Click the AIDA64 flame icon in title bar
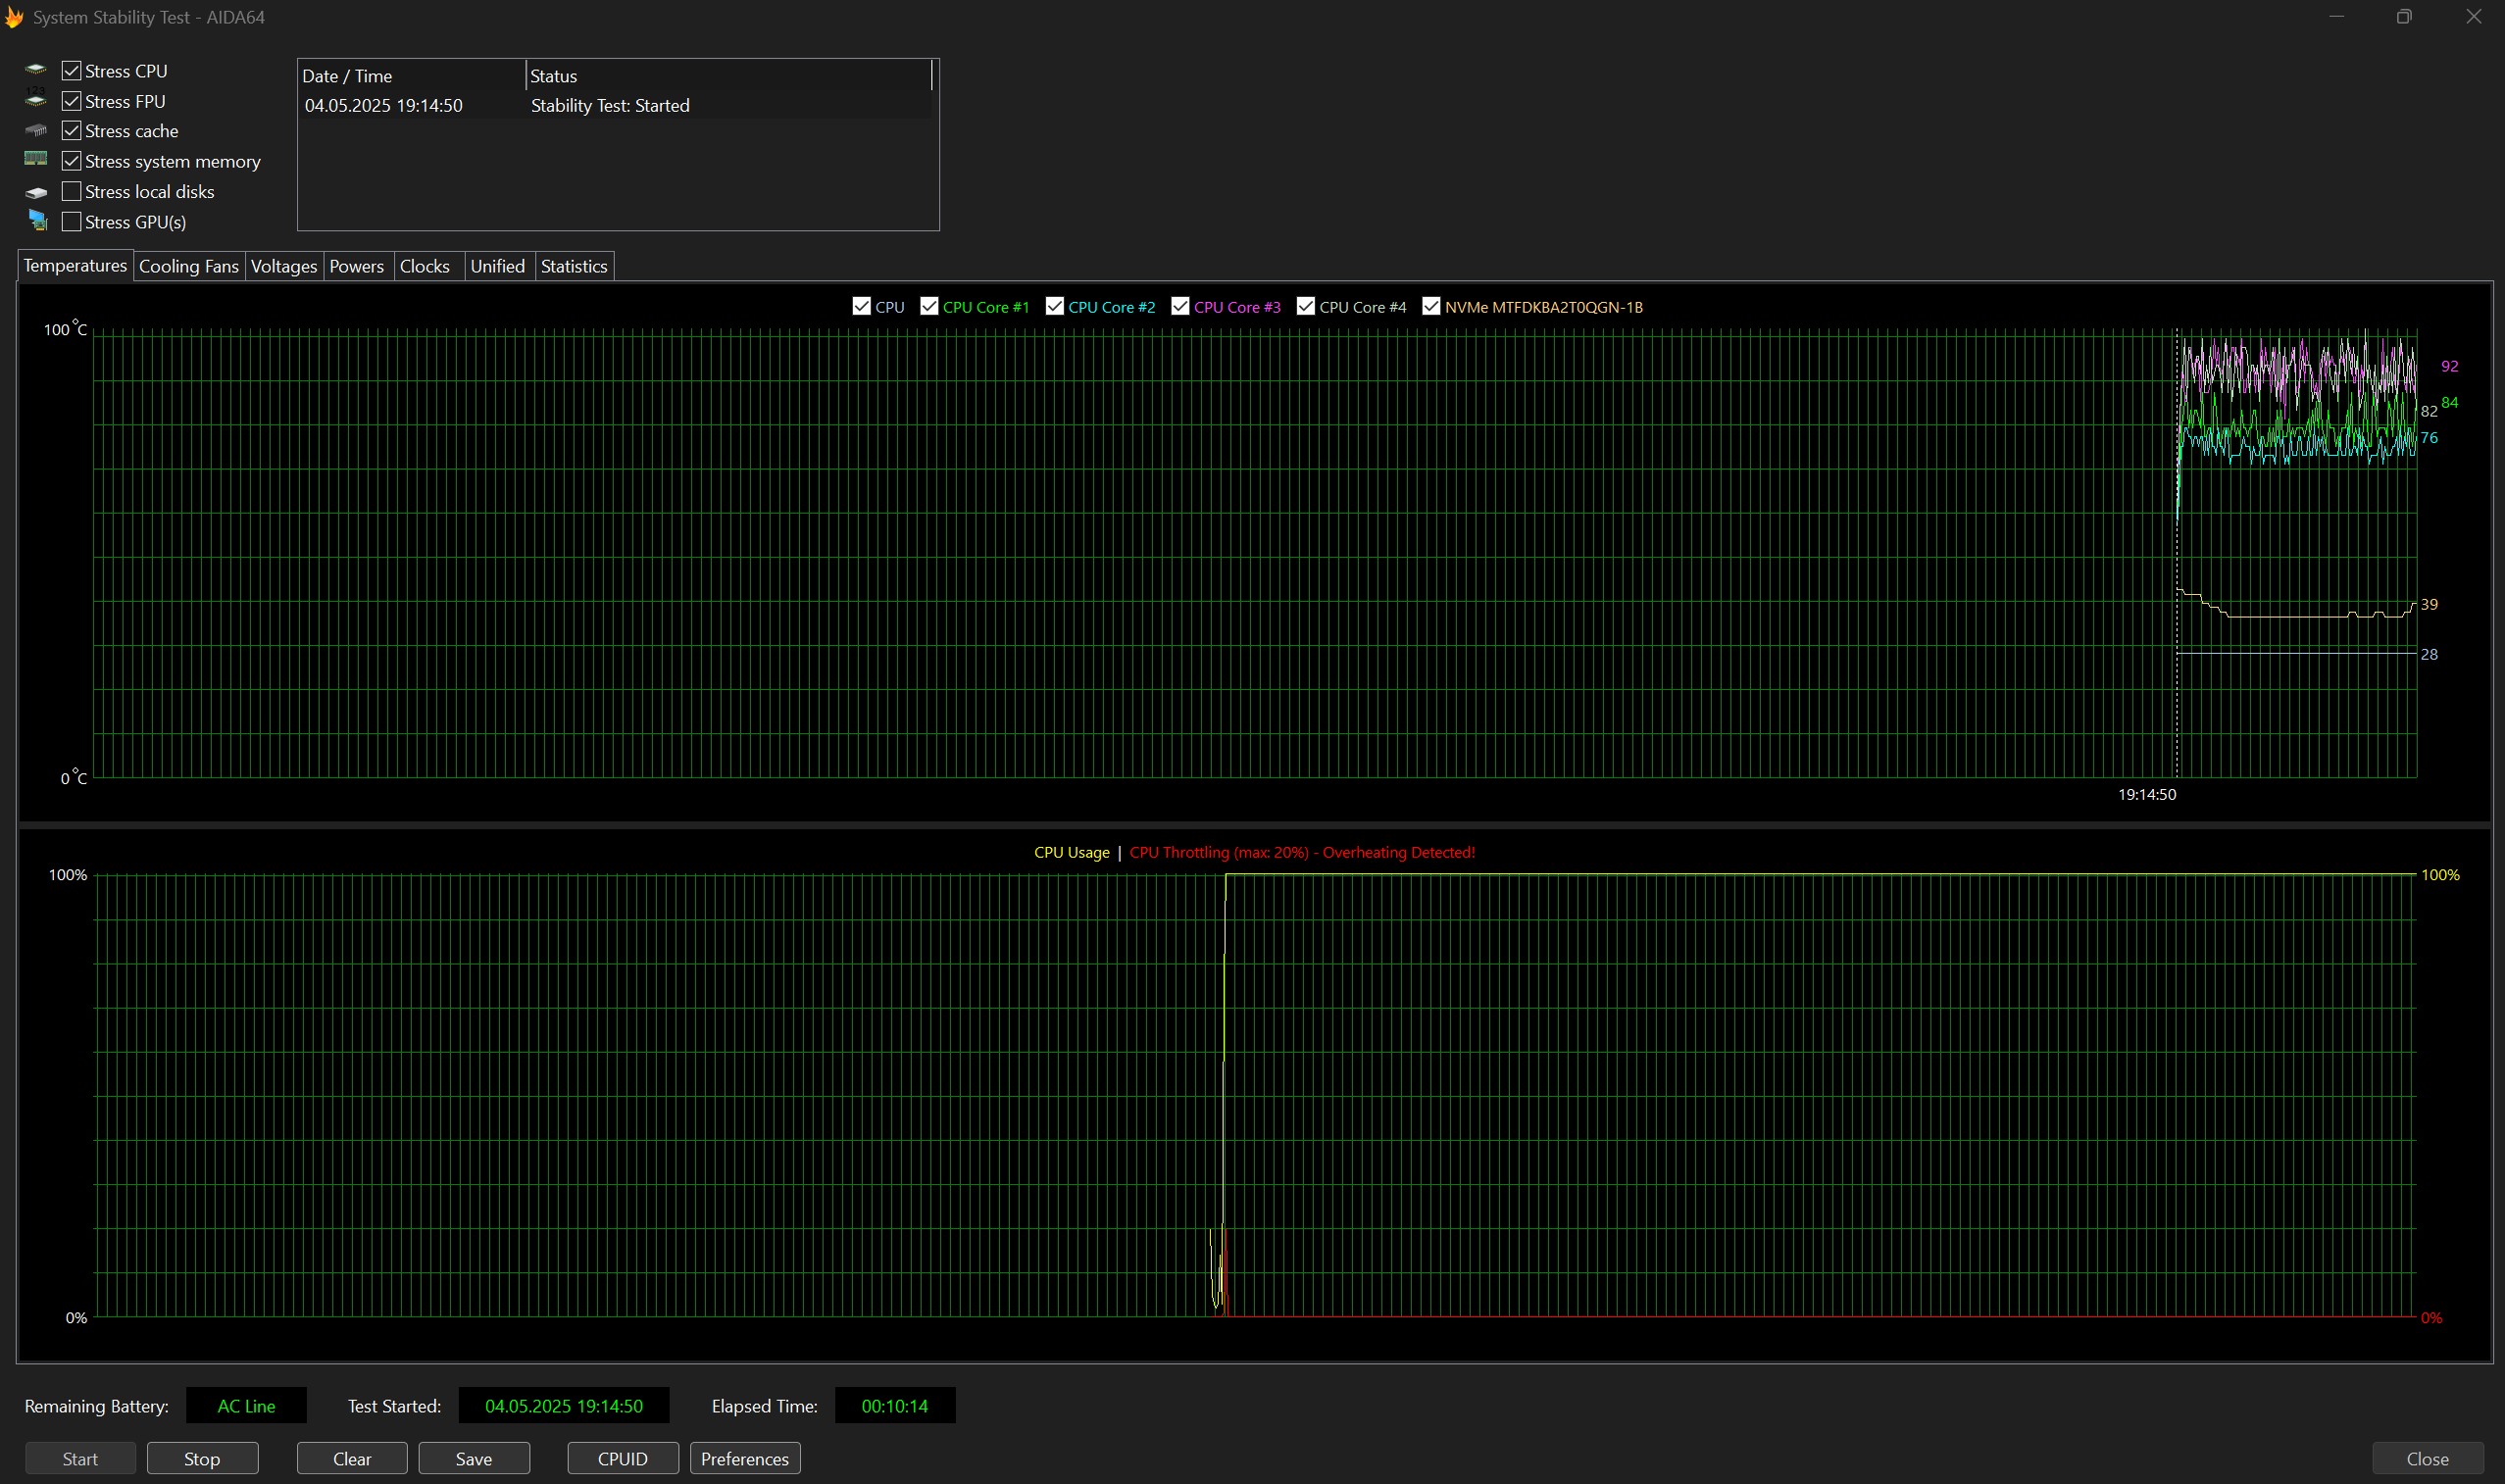 [x=14, y=17]
